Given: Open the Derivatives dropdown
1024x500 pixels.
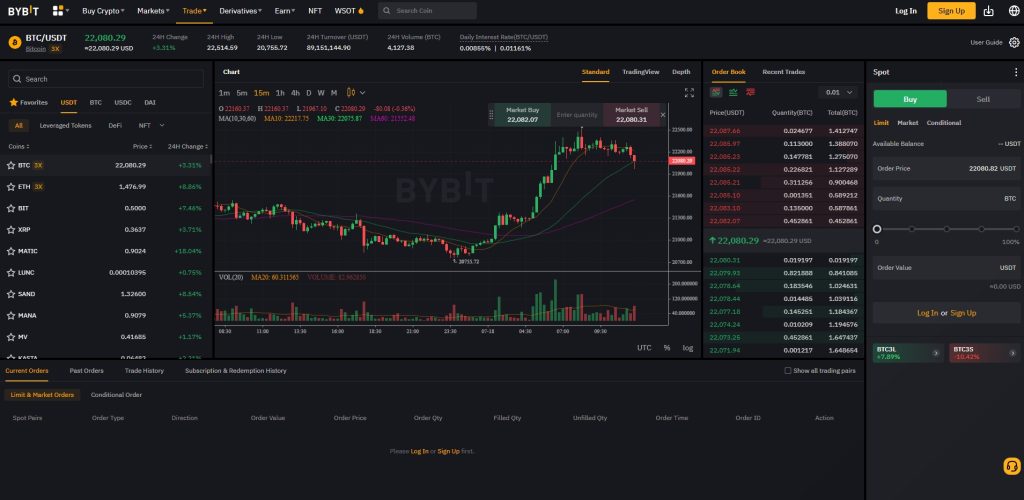Looking at the screenshot, I should 241,11.
